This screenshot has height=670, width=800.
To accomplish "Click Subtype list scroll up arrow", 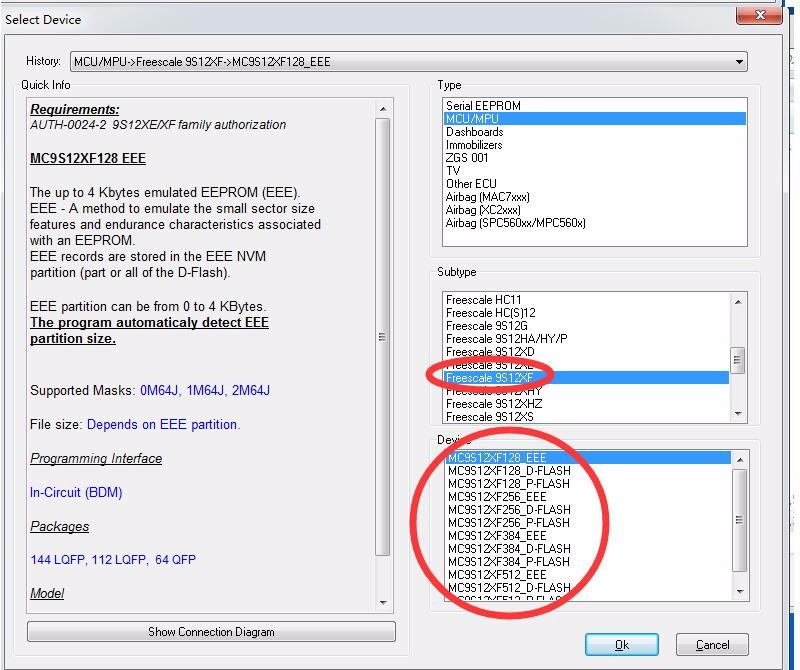I will click(x=738, y=302).
